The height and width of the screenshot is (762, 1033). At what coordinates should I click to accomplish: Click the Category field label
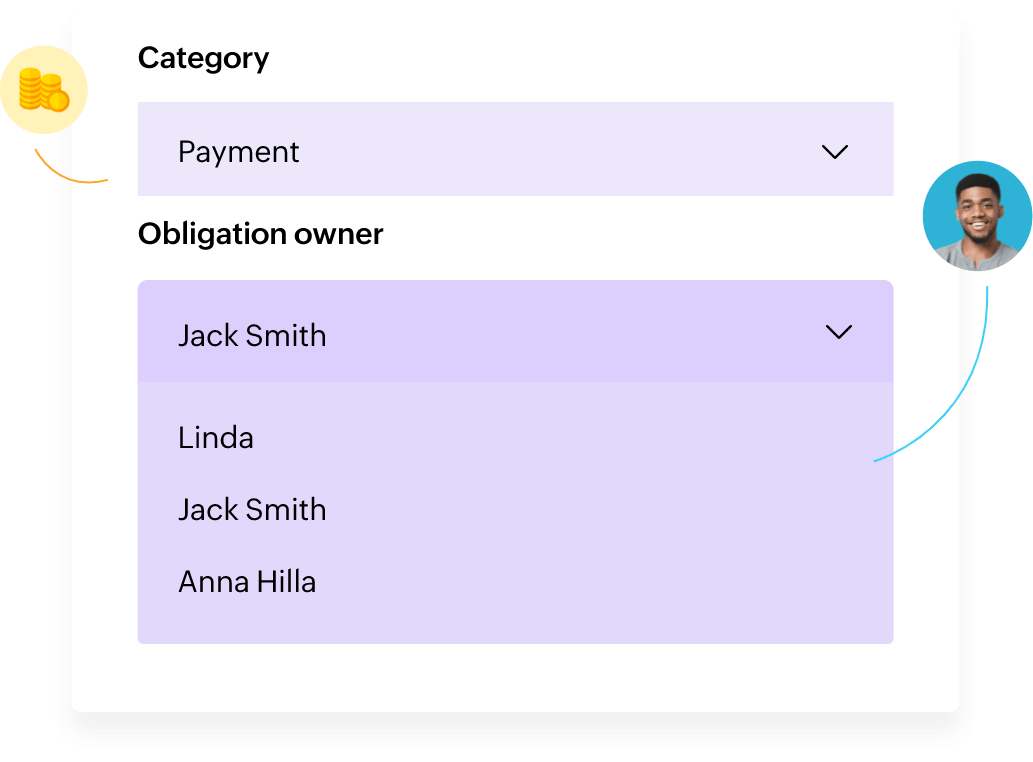point(203,58)
